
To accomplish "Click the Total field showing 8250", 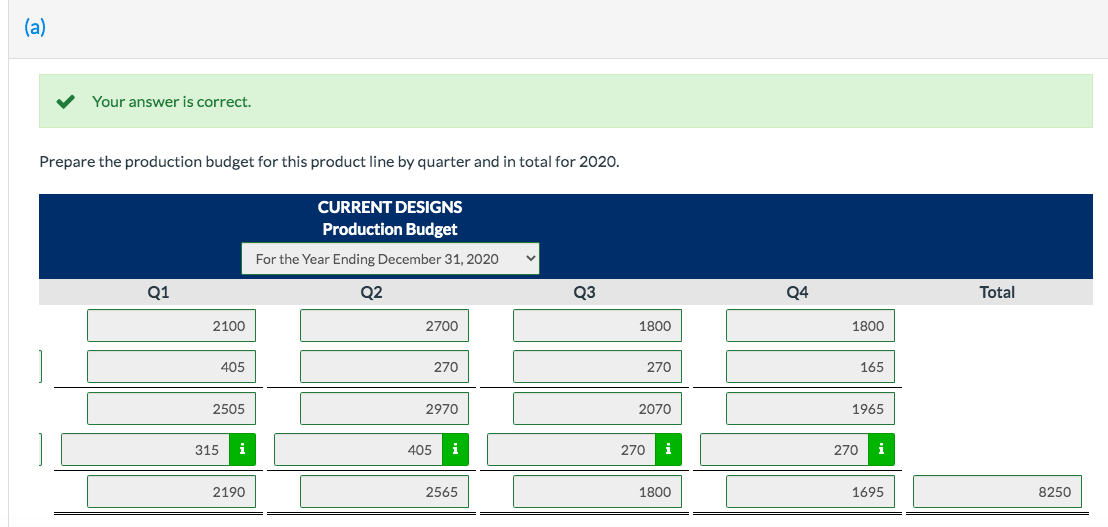I will 997,491.
